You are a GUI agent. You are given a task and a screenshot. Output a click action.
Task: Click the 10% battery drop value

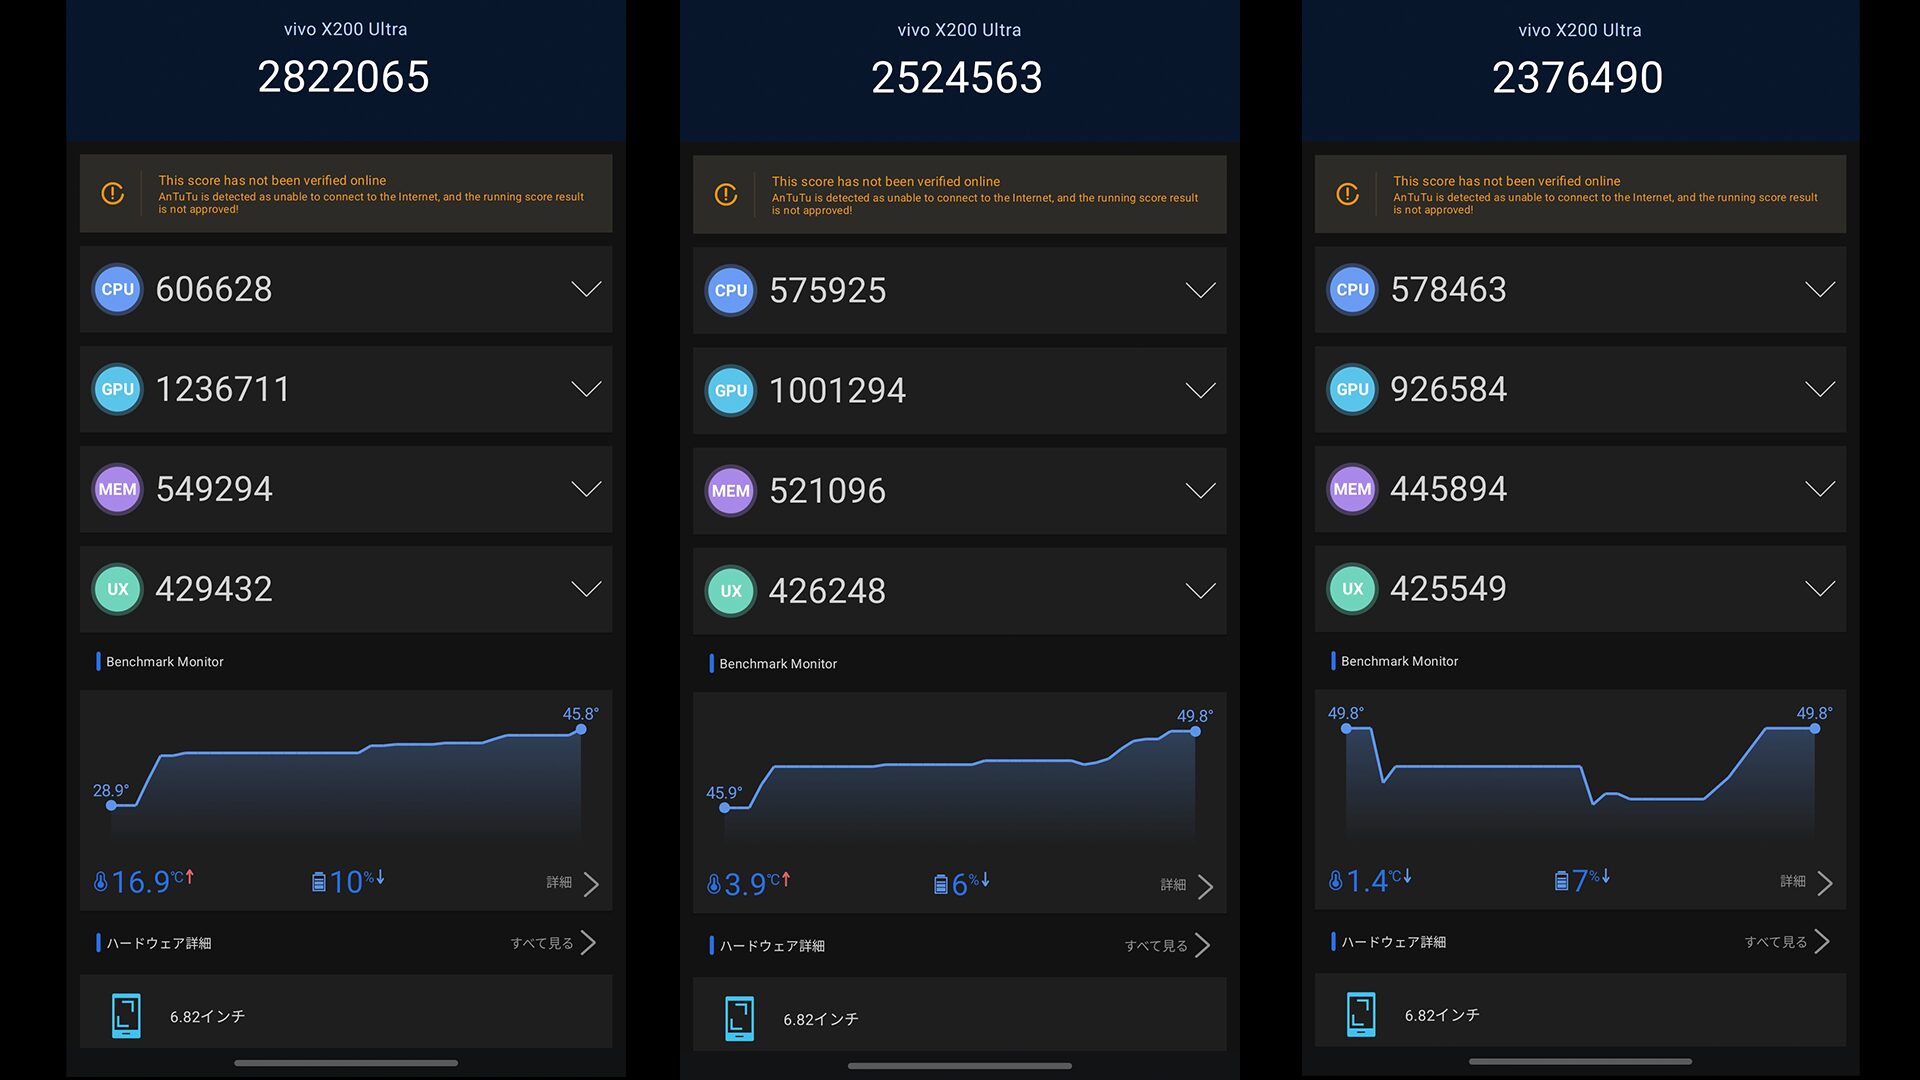tap(357, 882)
